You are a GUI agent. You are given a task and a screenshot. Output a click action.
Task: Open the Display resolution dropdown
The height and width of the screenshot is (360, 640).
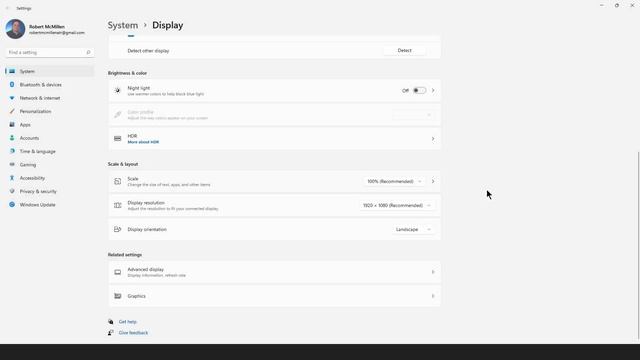(x=396, y=205)
